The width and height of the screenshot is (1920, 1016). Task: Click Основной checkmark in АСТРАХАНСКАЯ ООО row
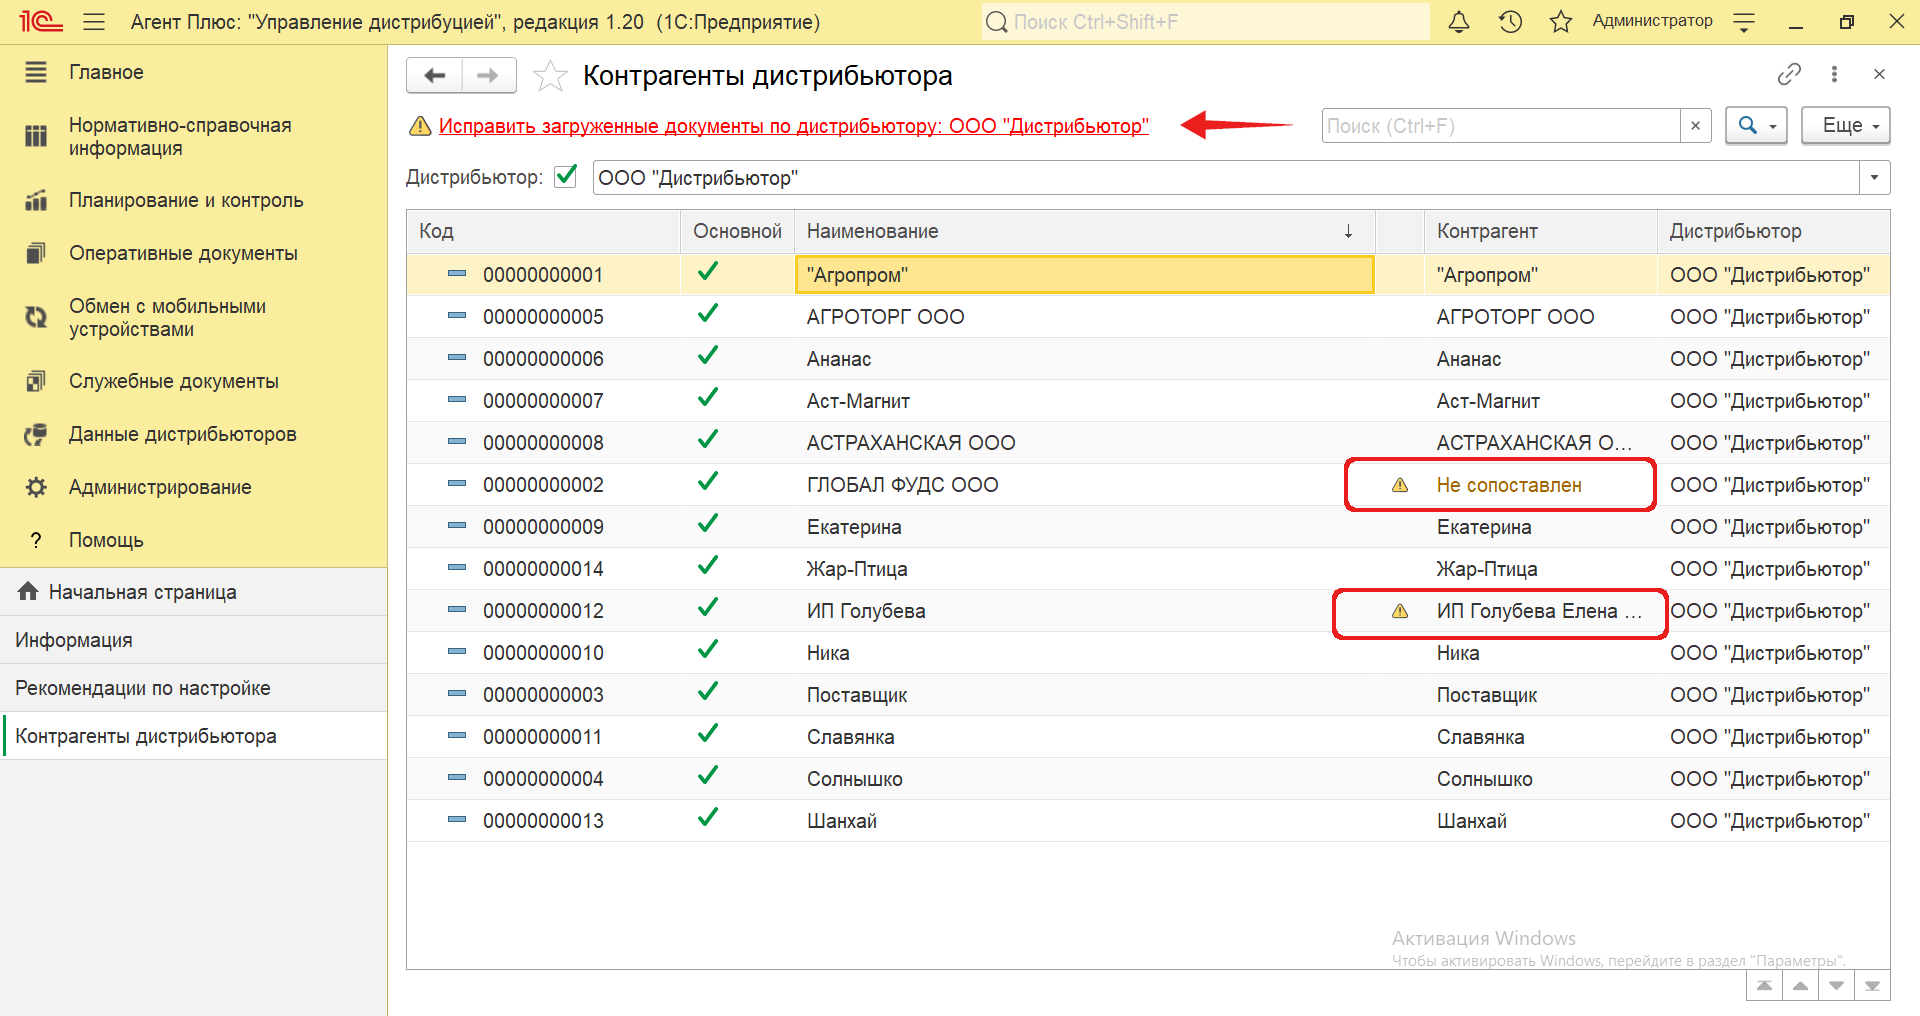[x=708, y=440]
